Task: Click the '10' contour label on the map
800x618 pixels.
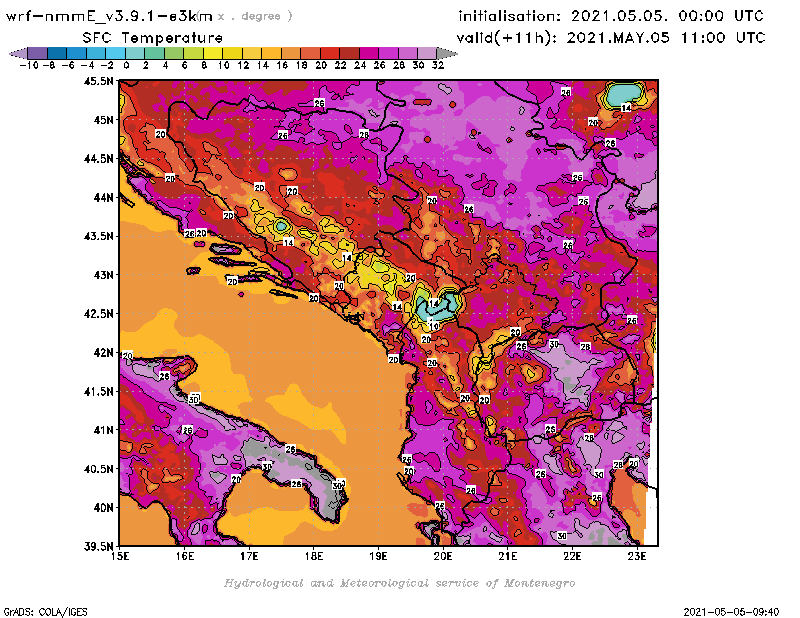Action: 434,326
